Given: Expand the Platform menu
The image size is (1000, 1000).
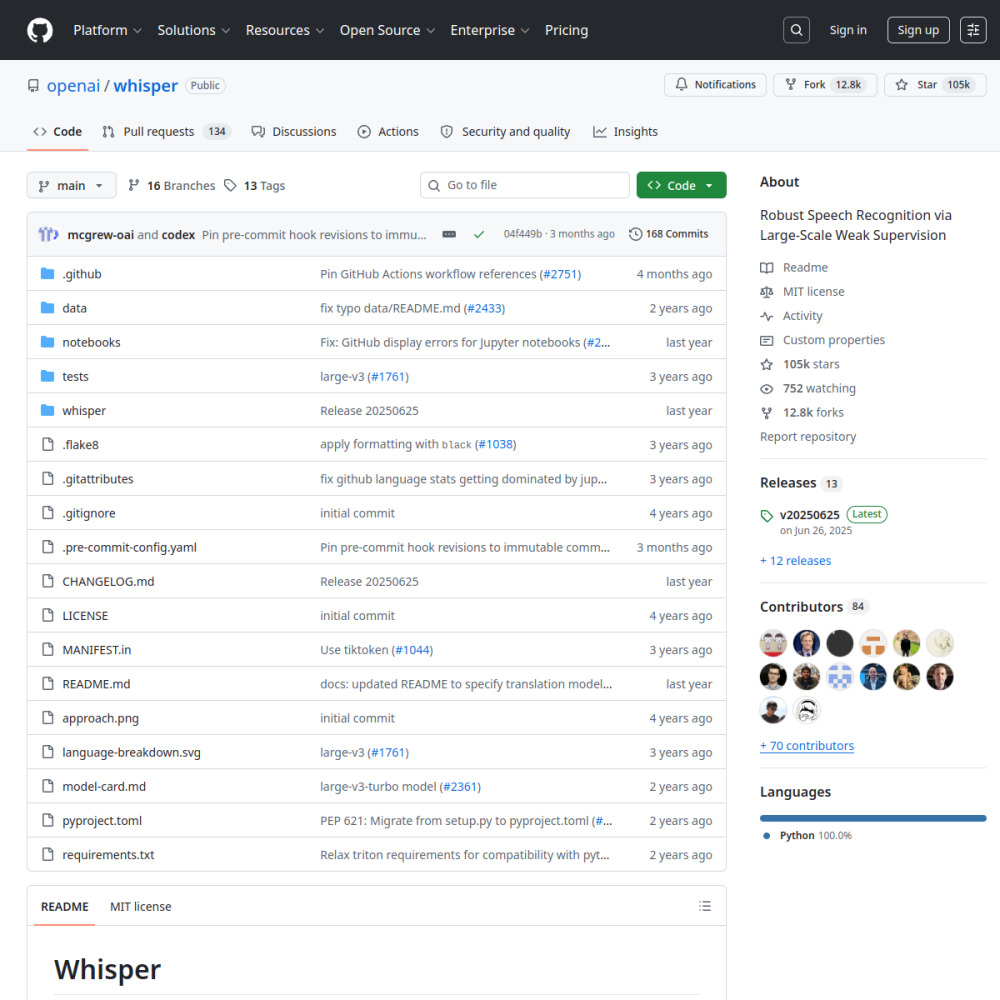Looking at the screenshot, I should click(x=107, y=30).
